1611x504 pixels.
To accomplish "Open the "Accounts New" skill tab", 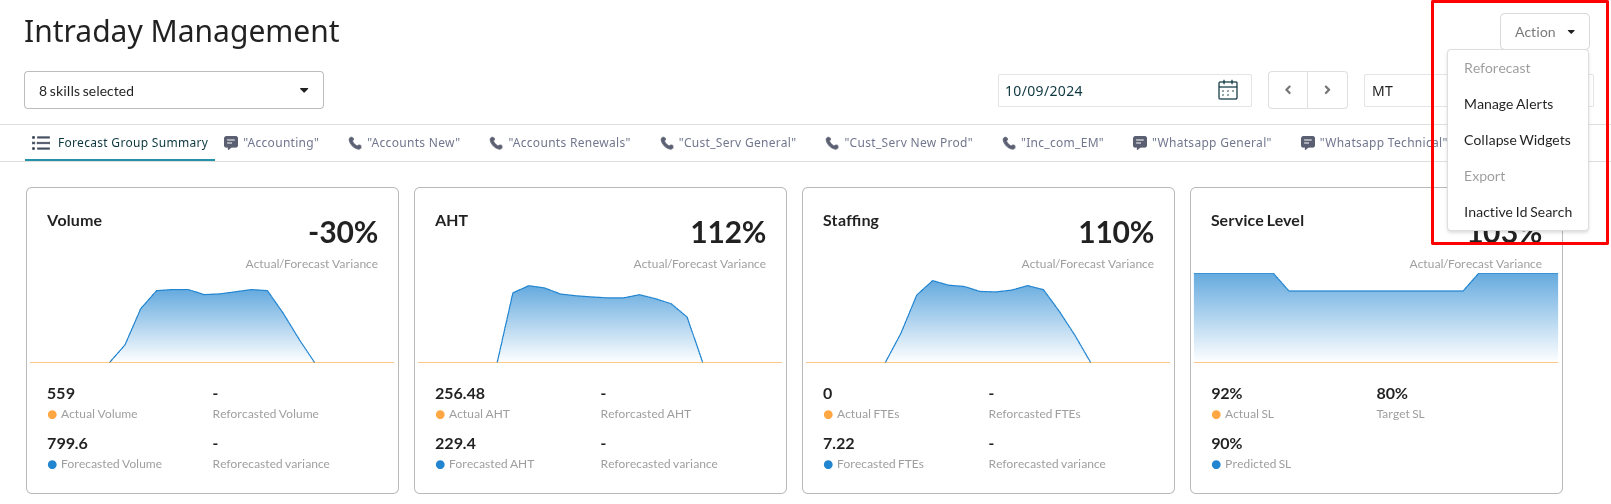I will (404, 143).
